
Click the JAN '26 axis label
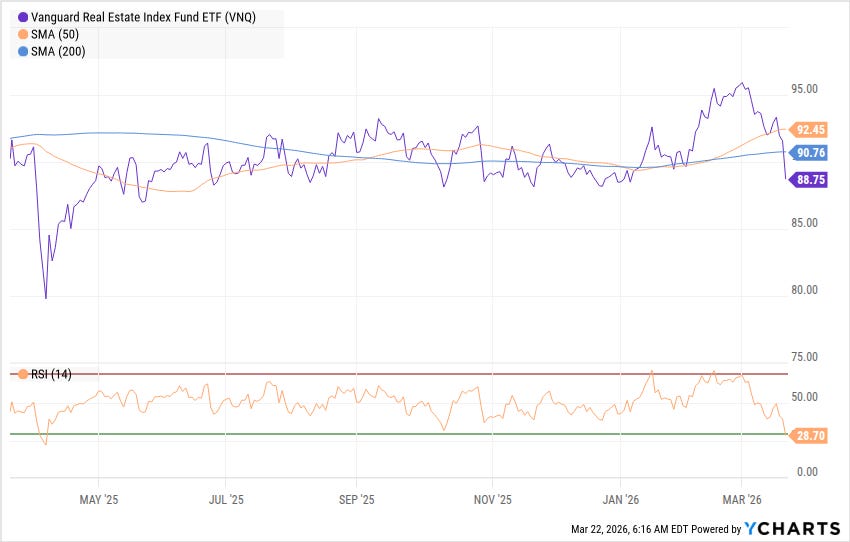(x=621, y=500)
